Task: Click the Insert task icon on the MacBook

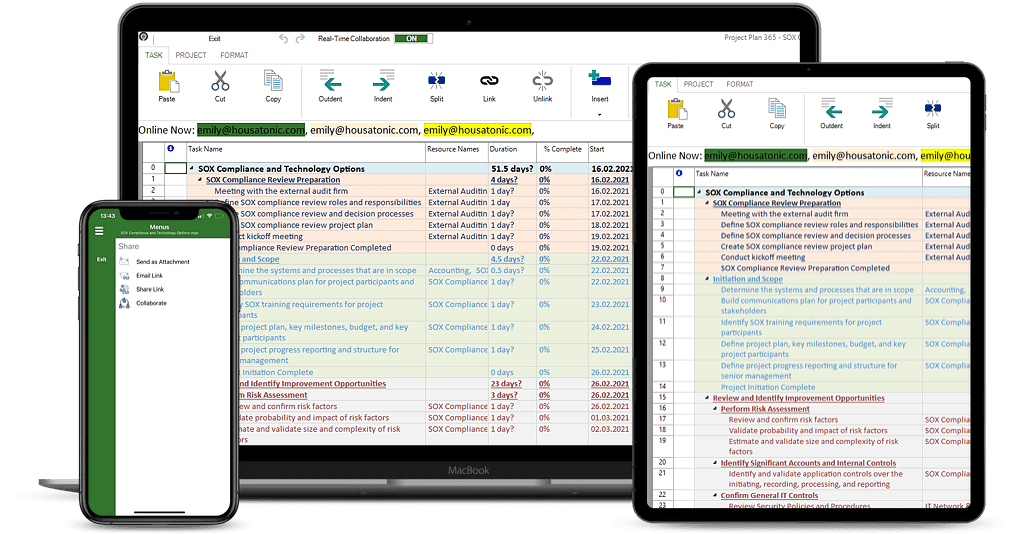Action: (600, 79)
